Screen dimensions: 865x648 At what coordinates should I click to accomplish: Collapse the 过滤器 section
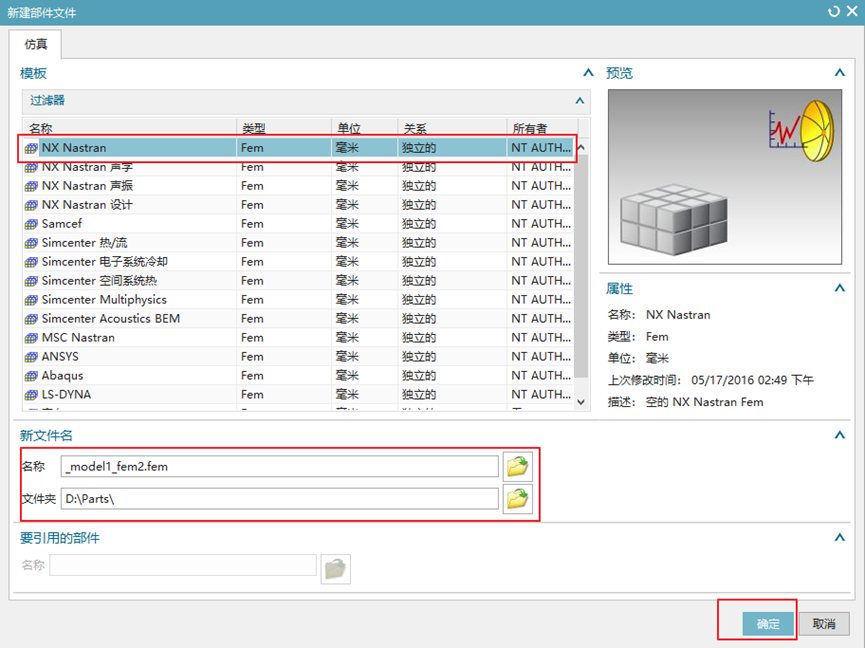click(580, 100)
